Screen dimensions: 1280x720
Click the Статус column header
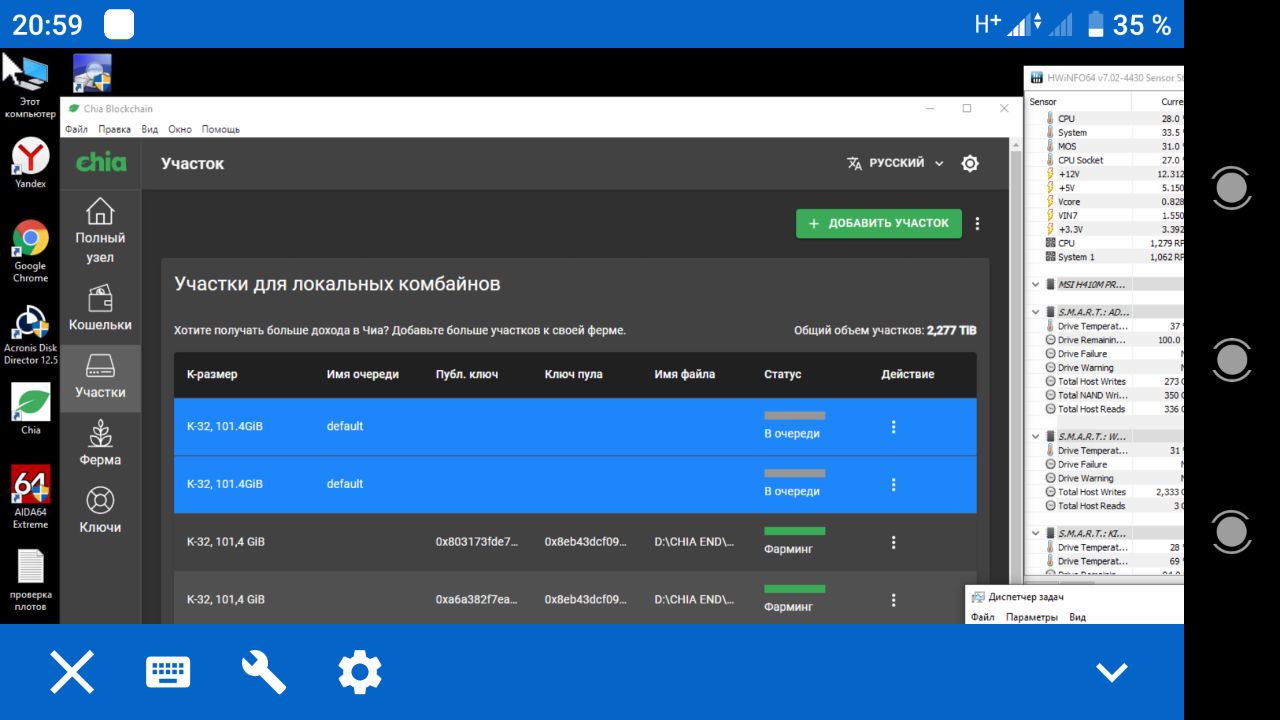pyautogui.click(x=783, y=375)
